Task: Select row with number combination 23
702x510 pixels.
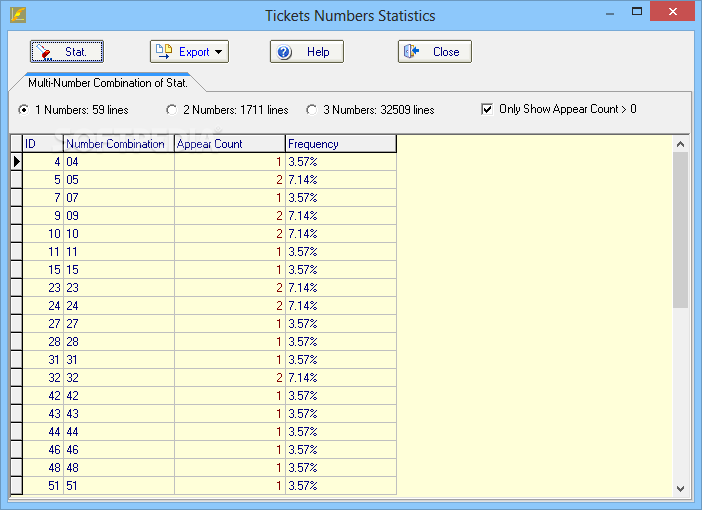Action: 209,287
